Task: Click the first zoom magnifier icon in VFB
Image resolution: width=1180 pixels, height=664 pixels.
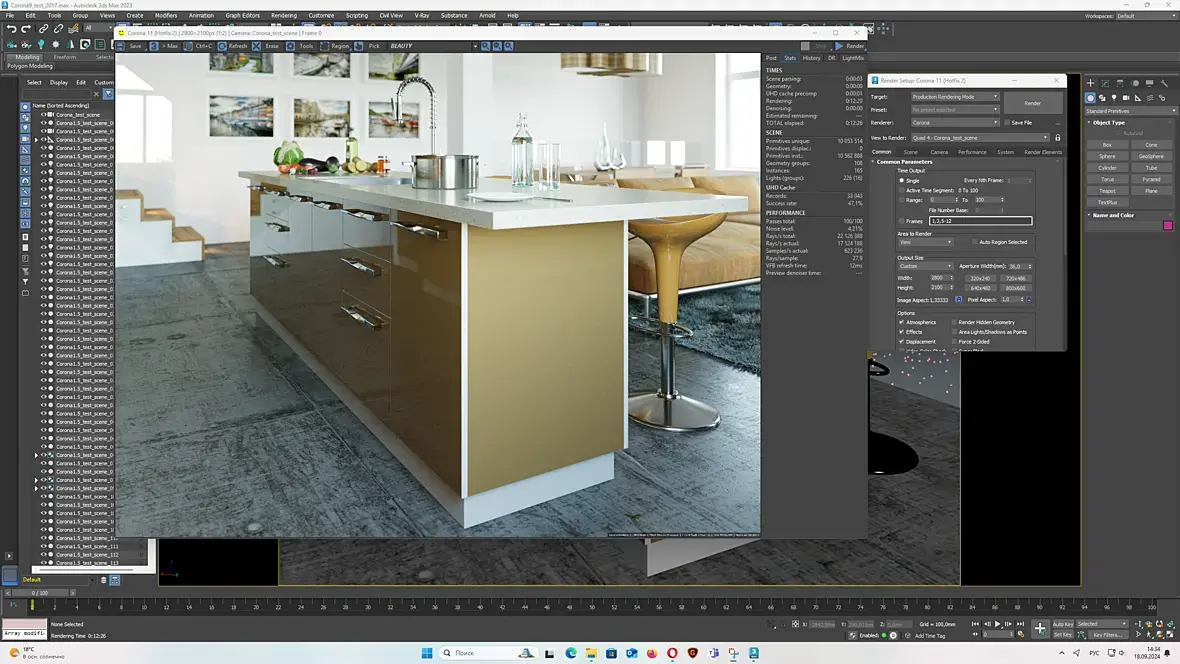Action: [485, 46]
